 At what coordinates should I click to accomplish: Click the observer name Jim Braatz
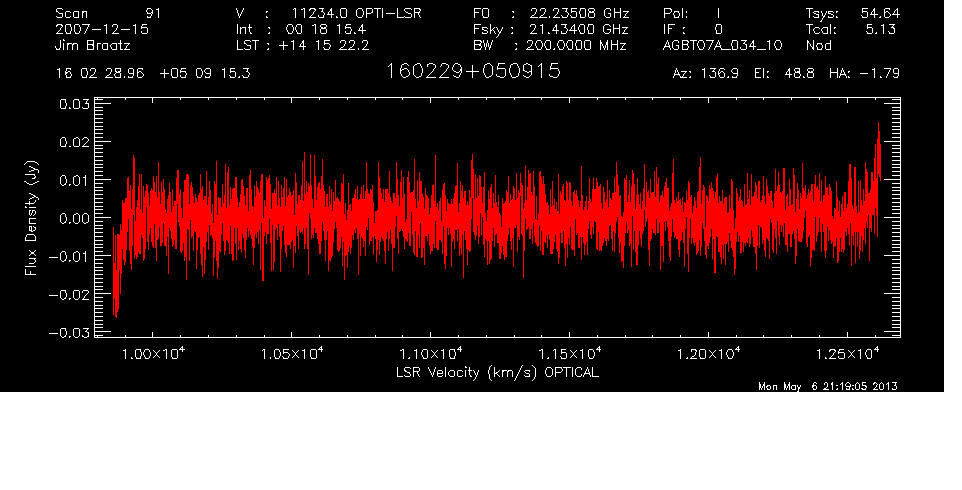93,45
